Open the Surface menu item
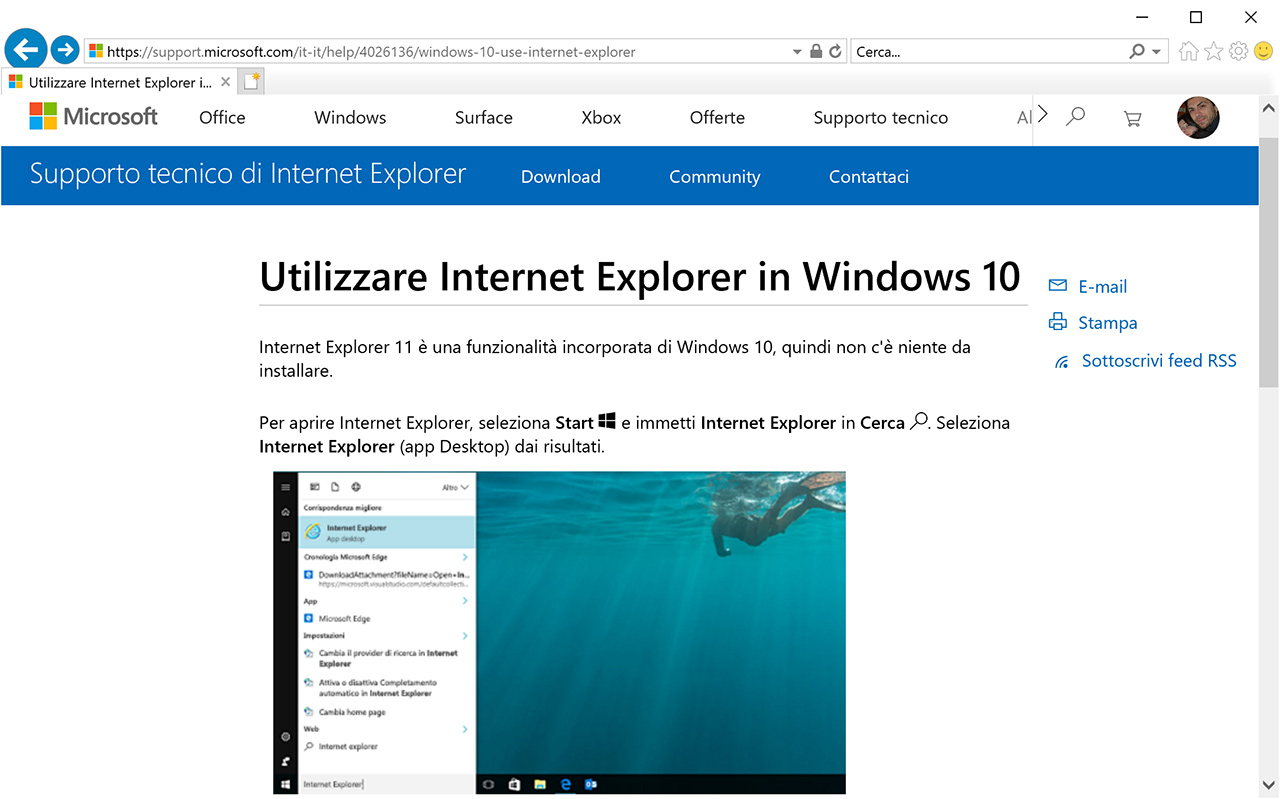The image size is (1280, 799). point(484,118)
